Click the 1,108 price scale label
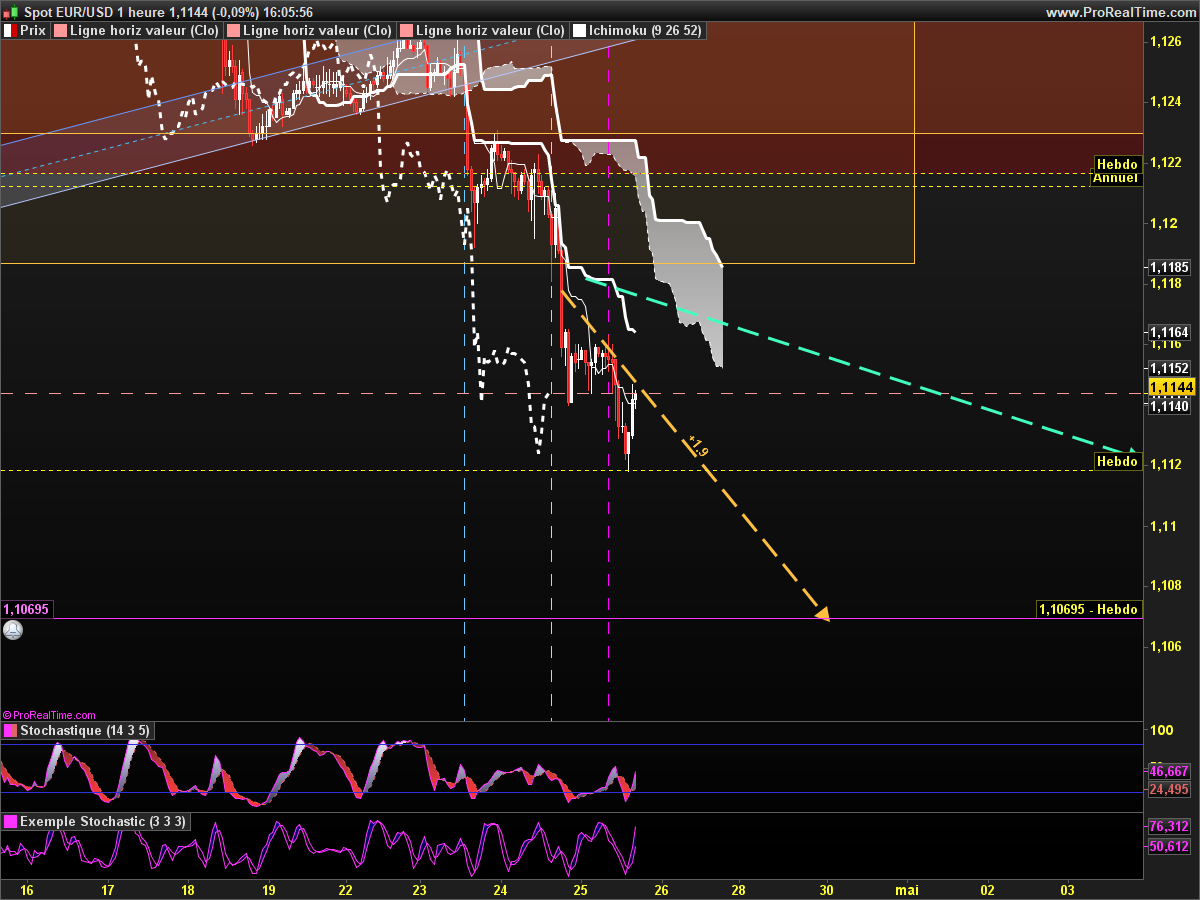The image size is (1200, 900). 1166,586
